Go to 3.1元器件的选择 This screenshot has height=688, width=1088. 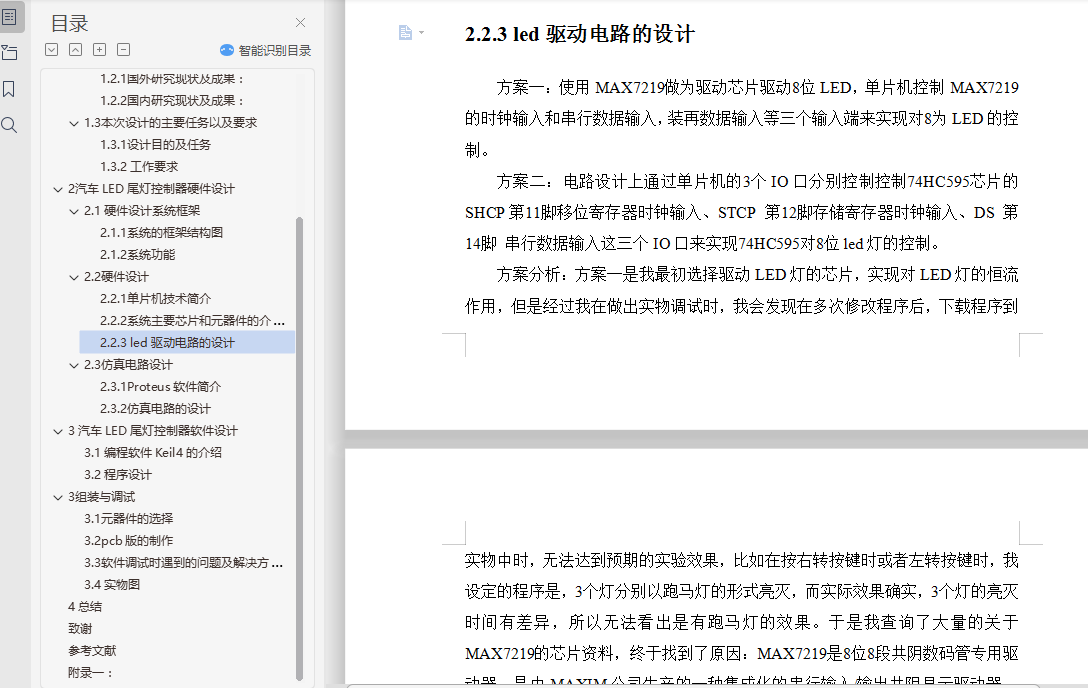pyautogui.click(x=129, y=519)
